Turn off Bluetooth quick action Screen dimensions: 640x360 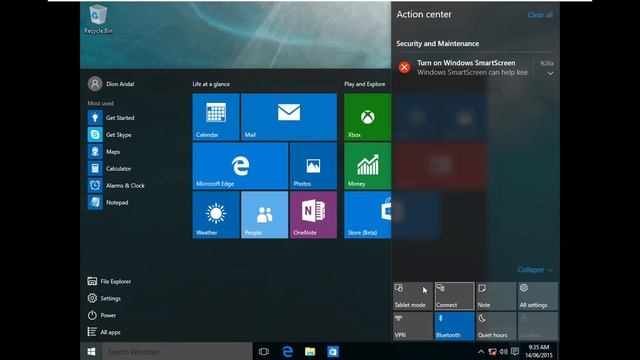pyautogui.click(x=454, y=326)
